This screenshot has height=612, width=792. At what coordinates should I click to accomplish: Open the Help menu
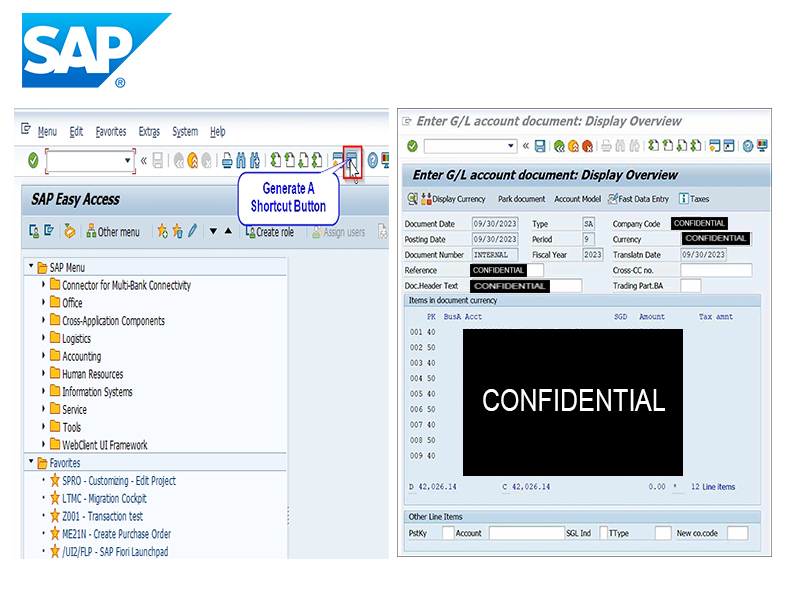tap(218, 132)
